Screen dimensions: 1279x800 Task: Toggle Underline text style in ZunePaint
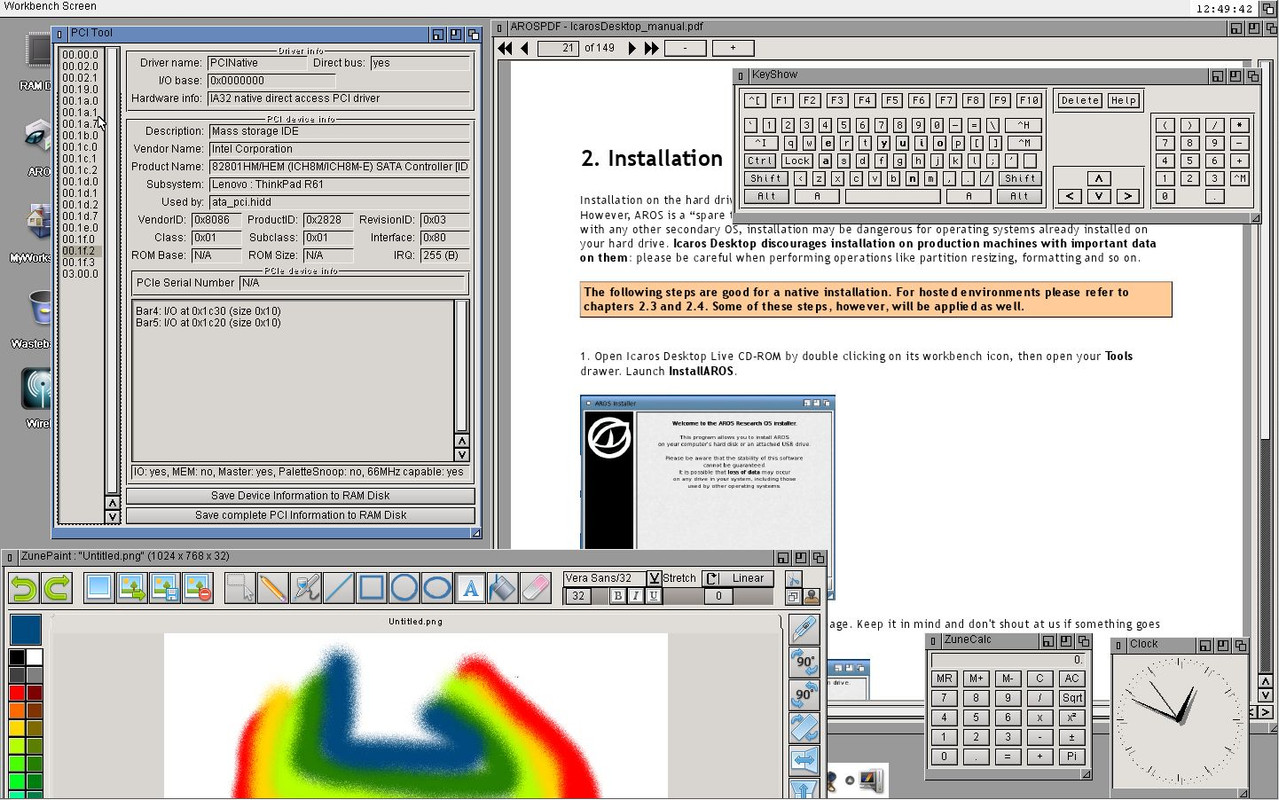653,596
